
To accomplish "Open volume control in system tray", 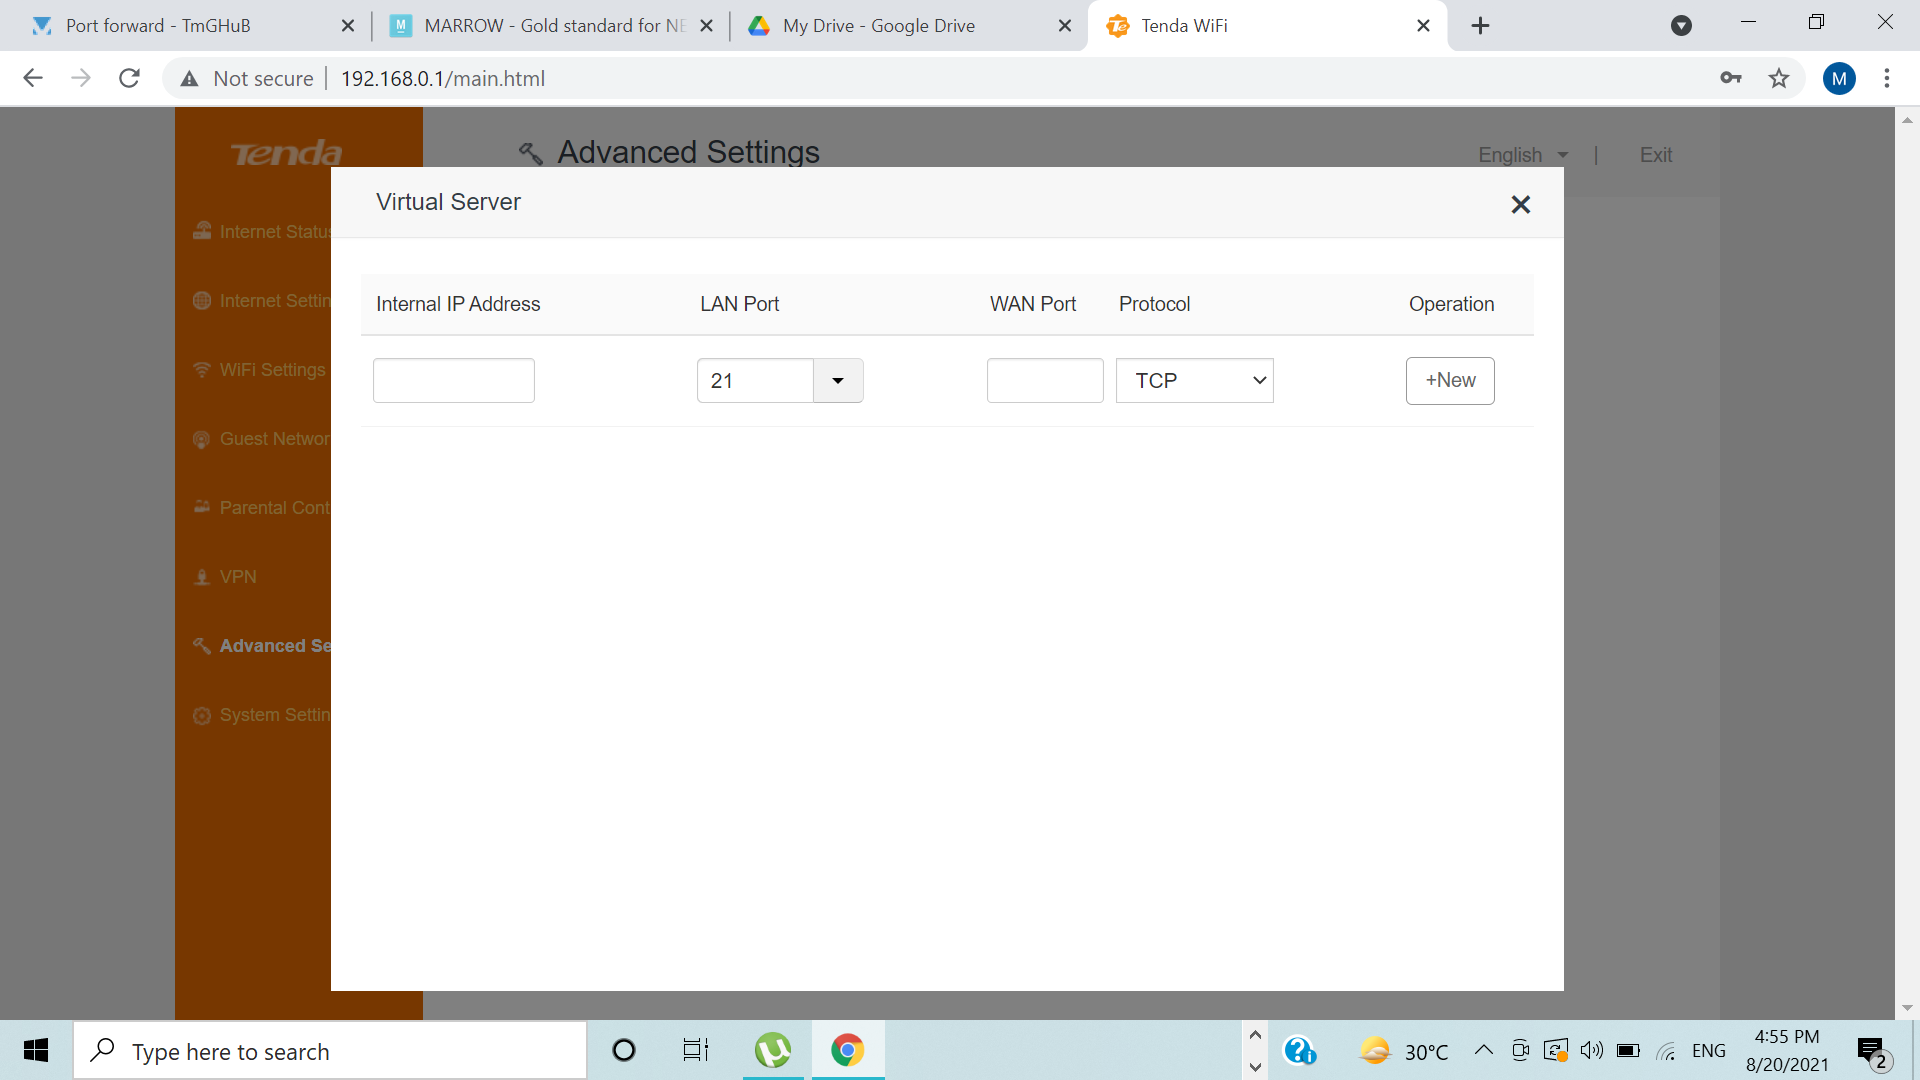I will coord(1591,1050).
